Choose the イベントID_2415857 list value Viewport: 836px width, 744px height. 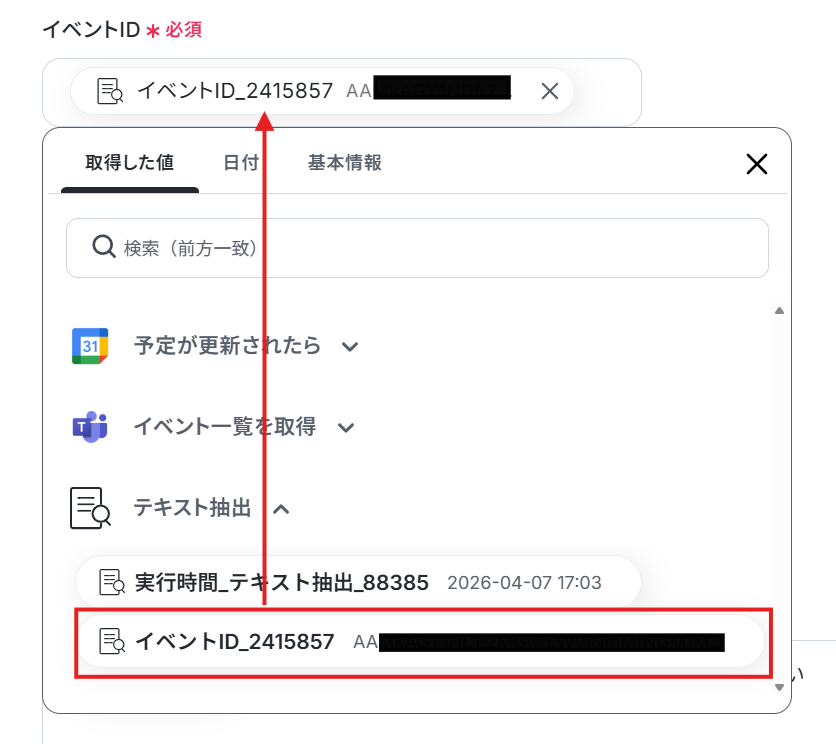pyautogui.click(x=421, y=641)
